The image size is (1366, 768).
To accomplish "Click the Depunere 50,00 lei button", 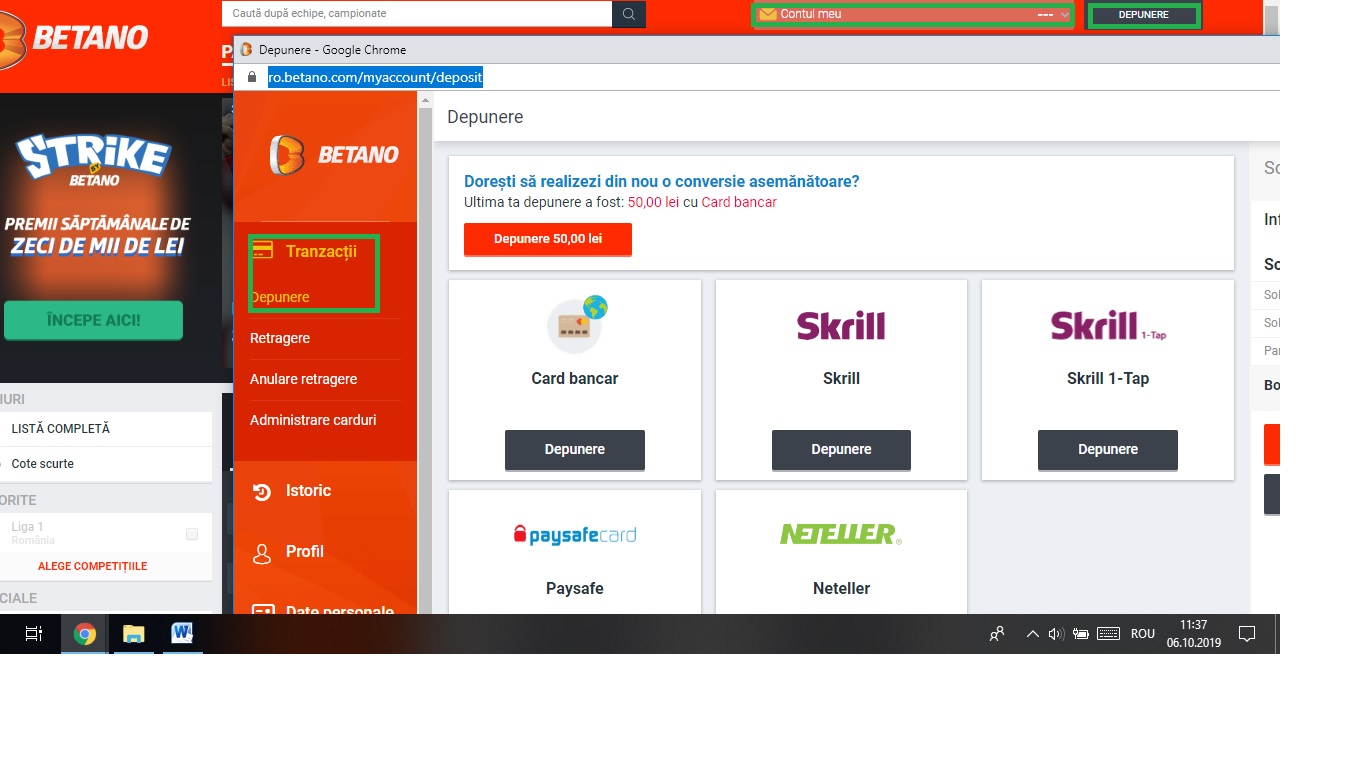I will [548, 239].
